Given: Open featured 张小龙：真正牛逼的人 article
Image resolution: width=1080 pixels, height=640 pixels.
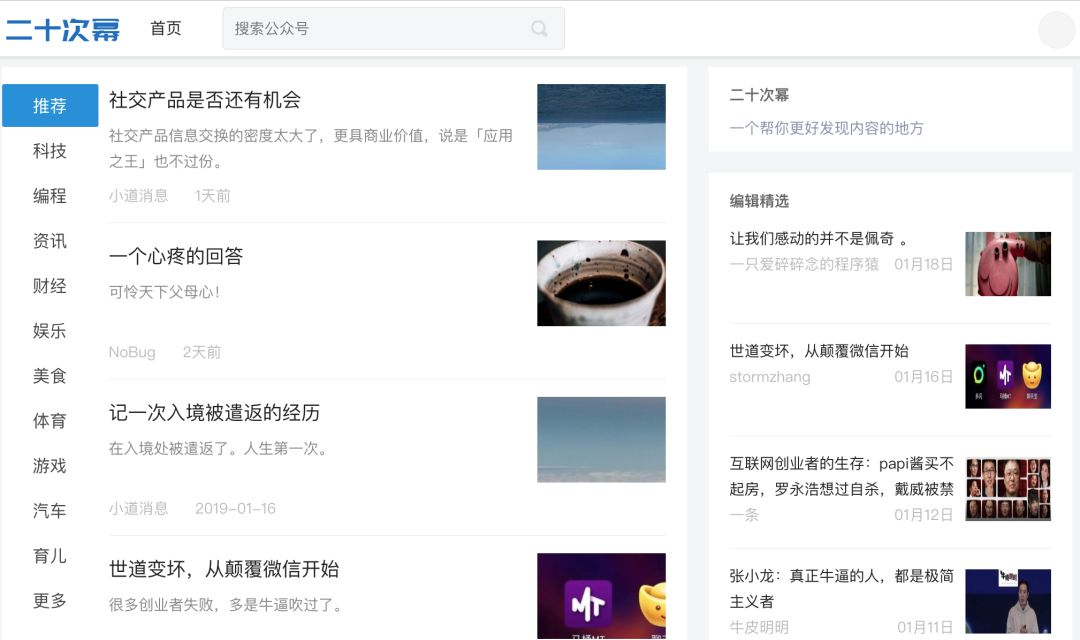Looking at the screenshot, I should click(x=842, y=589).
